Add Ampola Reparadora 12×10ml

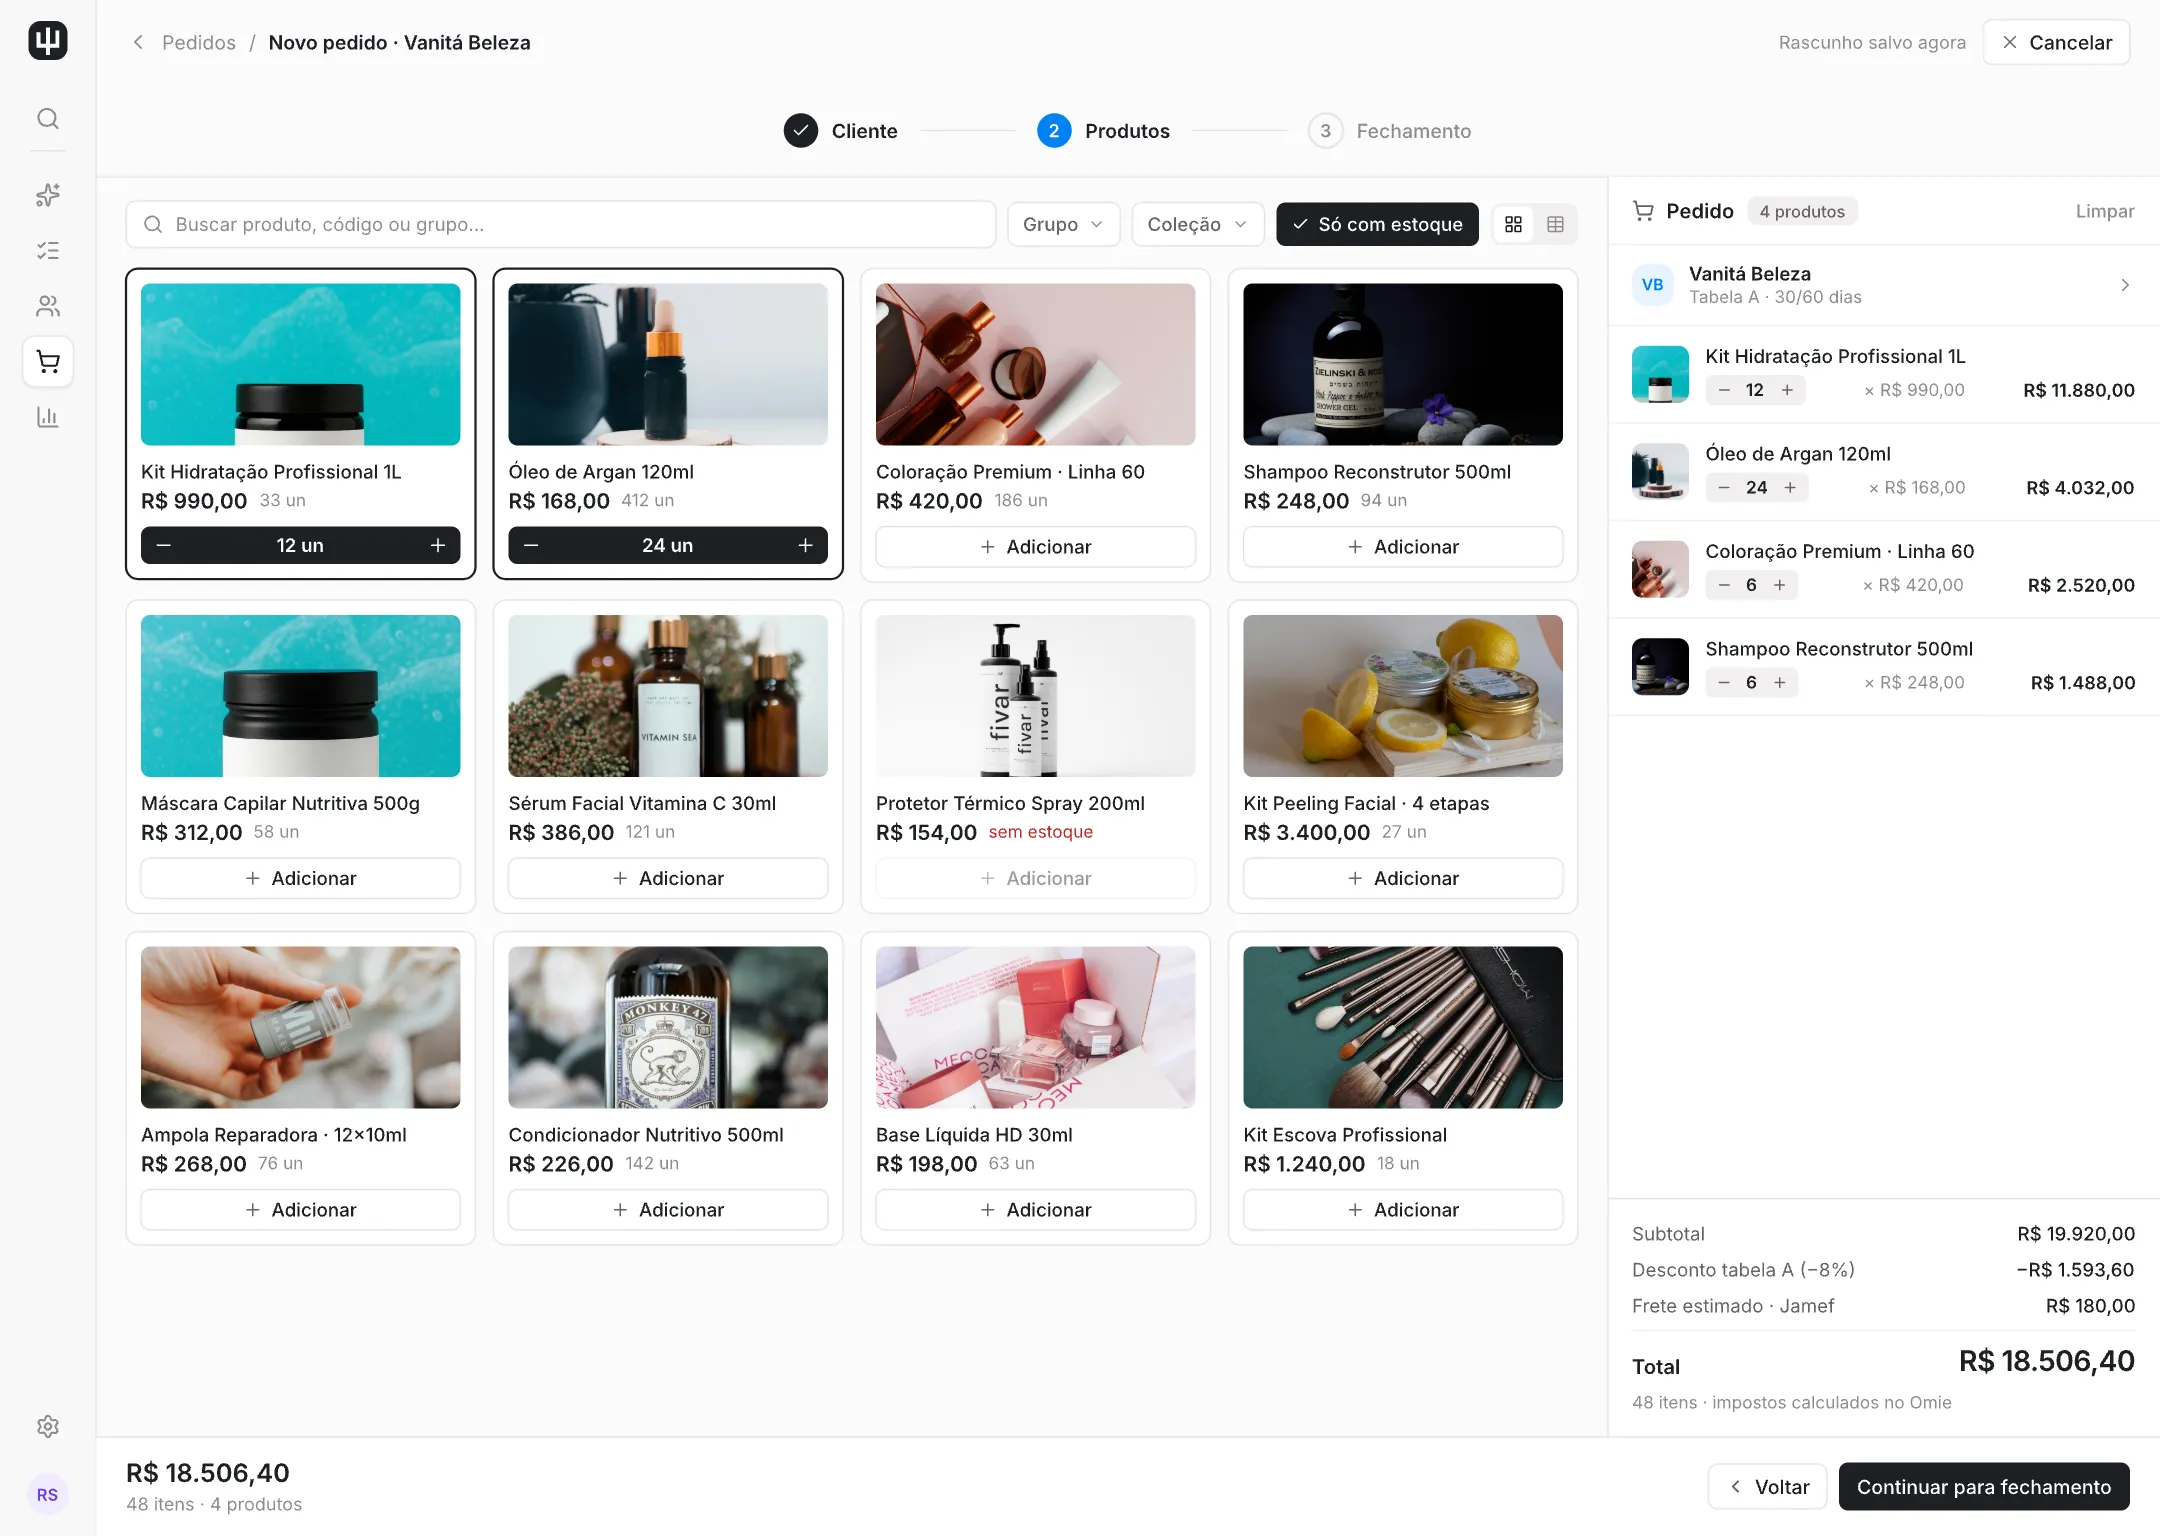point(300,1209)
